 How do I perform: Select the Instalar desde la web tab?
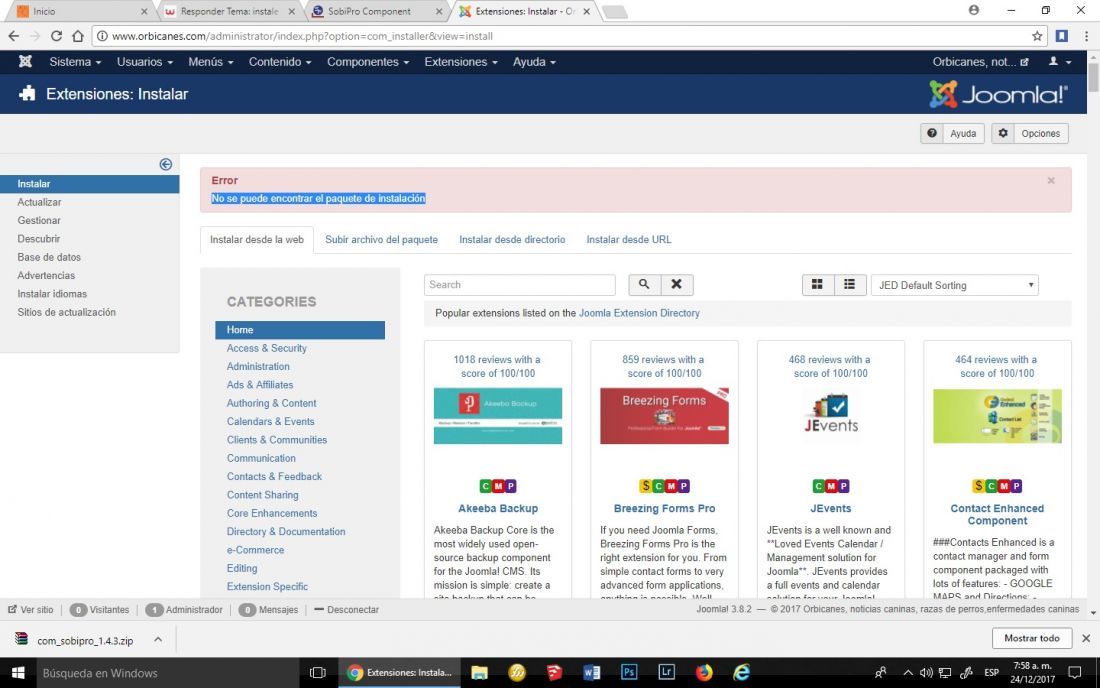coord(257,240)
